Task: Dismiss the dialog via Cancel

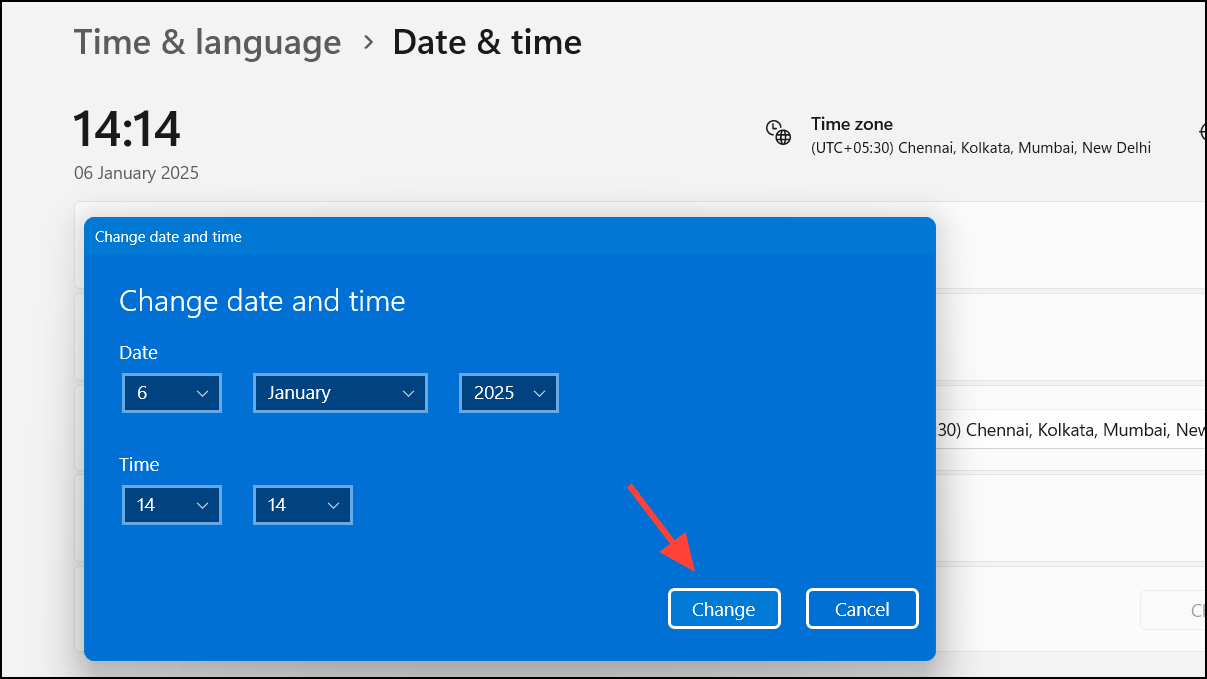Action: [x=862, y=608]
